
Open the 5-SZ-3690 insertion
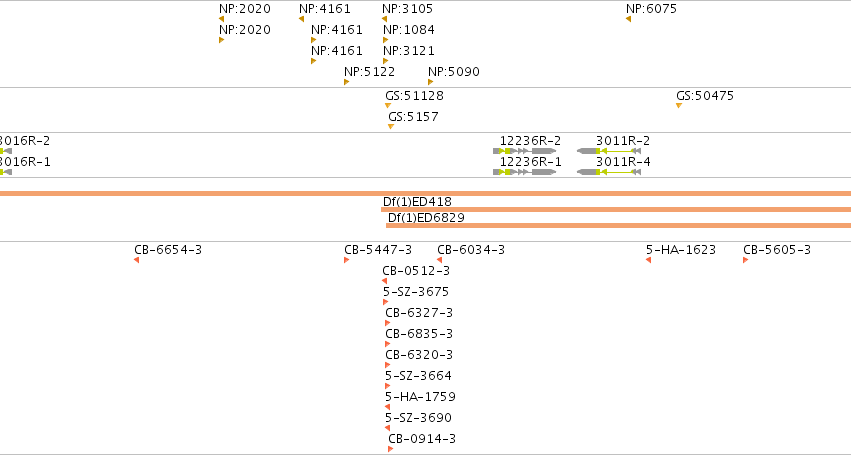pos(388,428)
